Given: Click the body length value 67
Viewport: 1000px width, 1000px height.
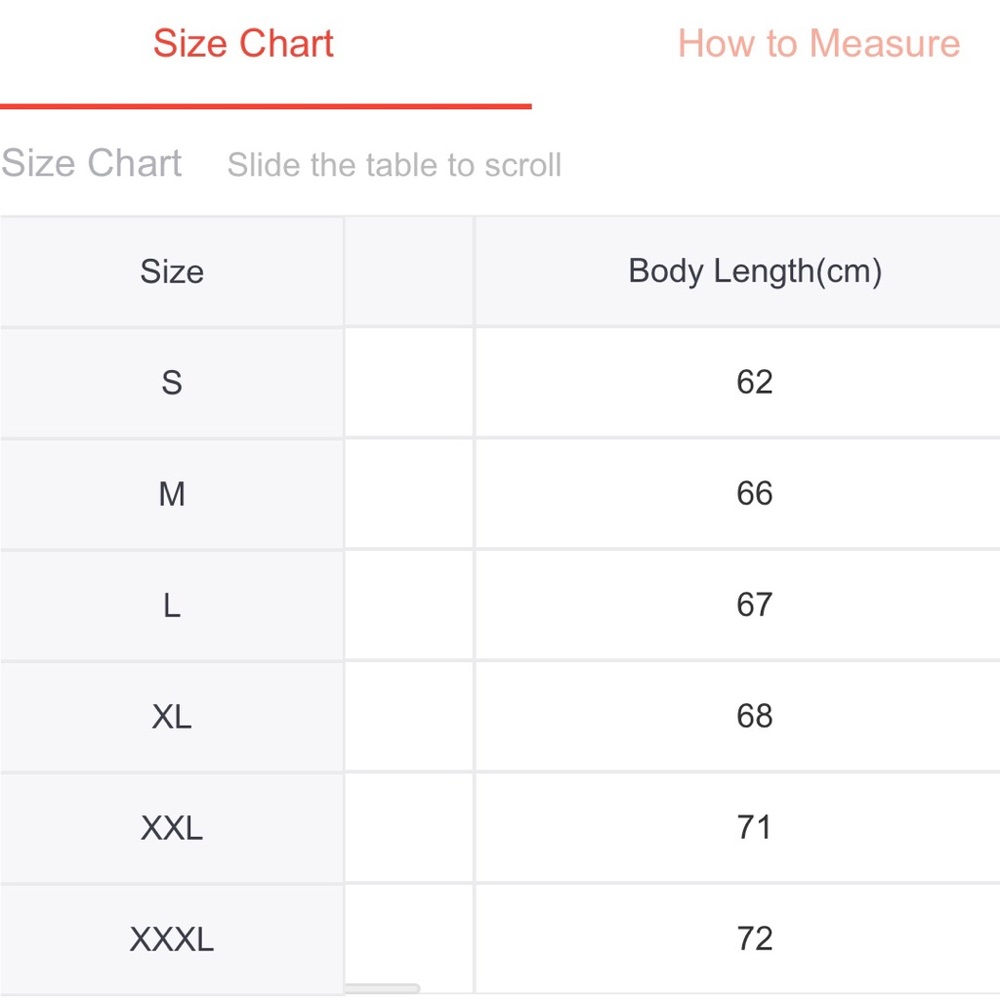Looking at the screenshot, I should click(754, 605).
